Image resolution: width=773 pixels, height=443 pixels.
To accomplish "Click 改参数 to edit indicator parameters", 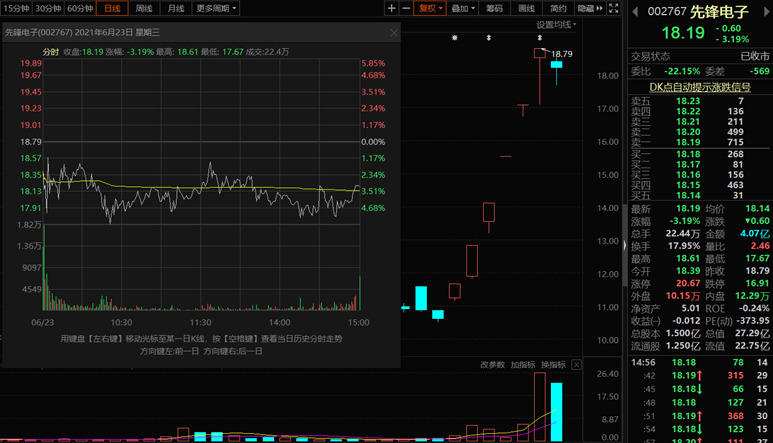I will coord(492,365).
